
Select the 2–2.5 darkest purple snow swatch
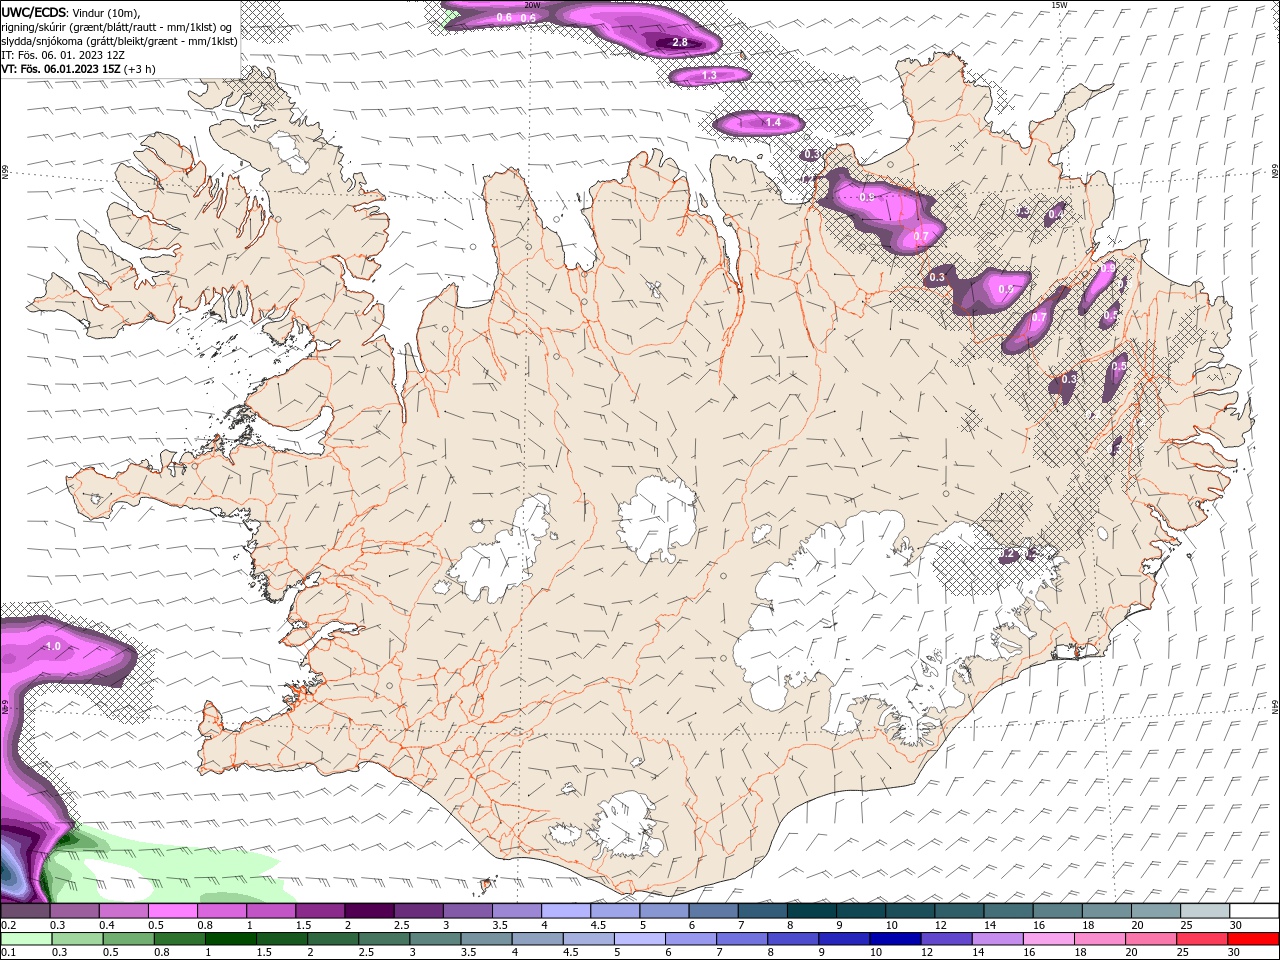point(369,911)
